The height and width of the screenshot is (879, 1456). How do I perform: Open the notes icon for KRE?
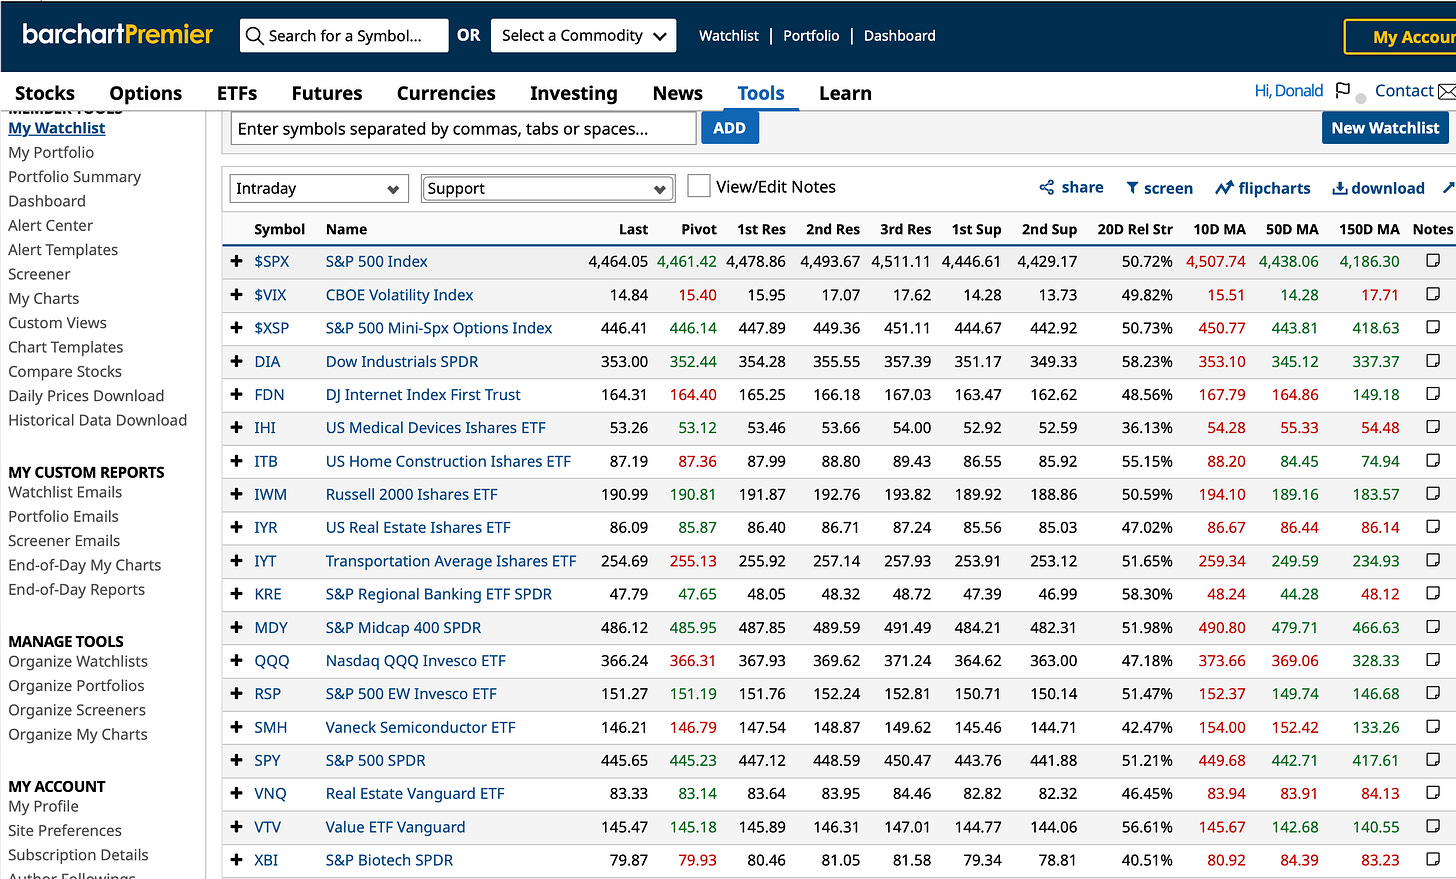point(1433,593)
